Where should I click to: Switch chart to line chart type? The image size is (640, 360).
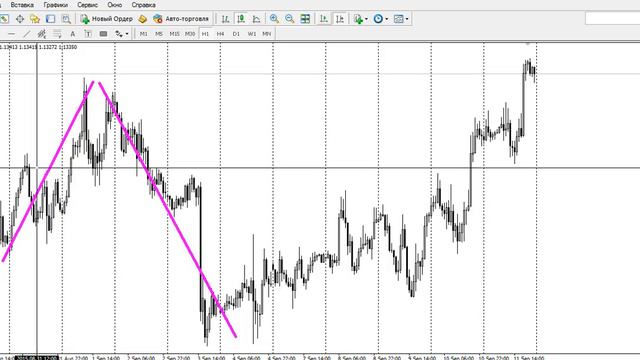(256, 19)
